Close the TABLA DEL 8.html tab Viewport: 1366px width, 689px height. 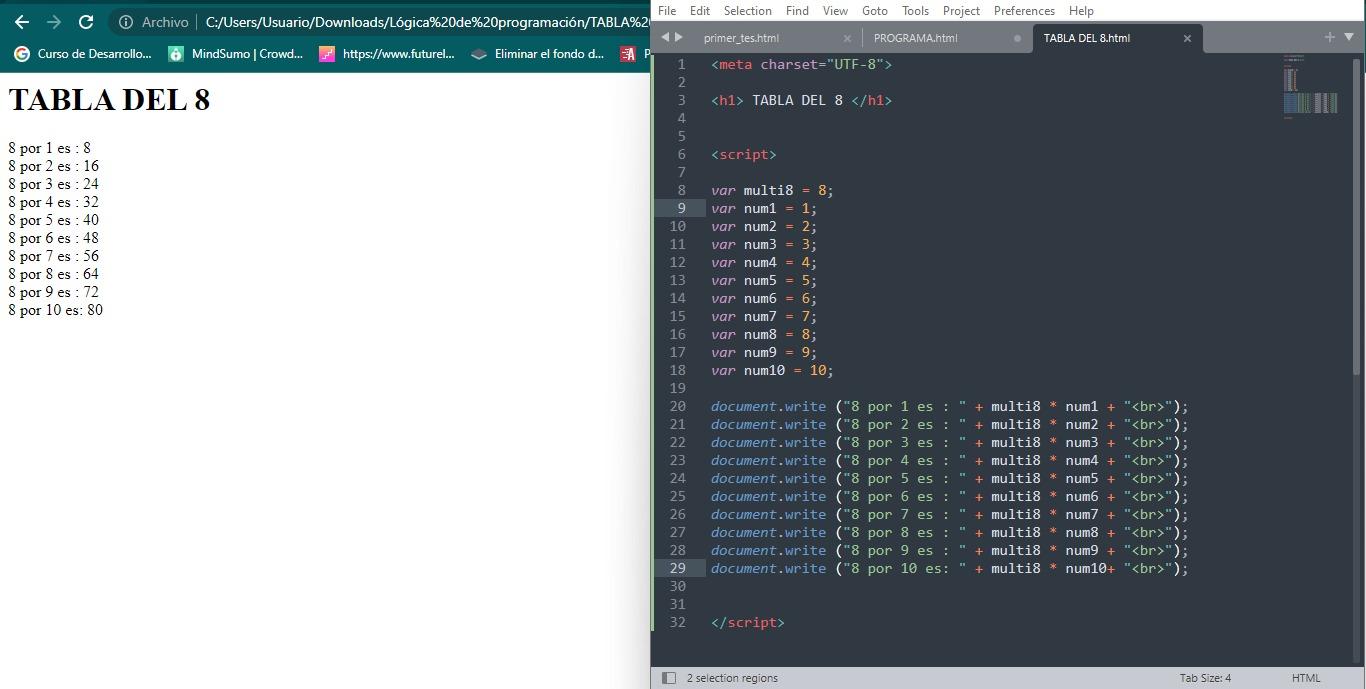tap(1187, 38)
